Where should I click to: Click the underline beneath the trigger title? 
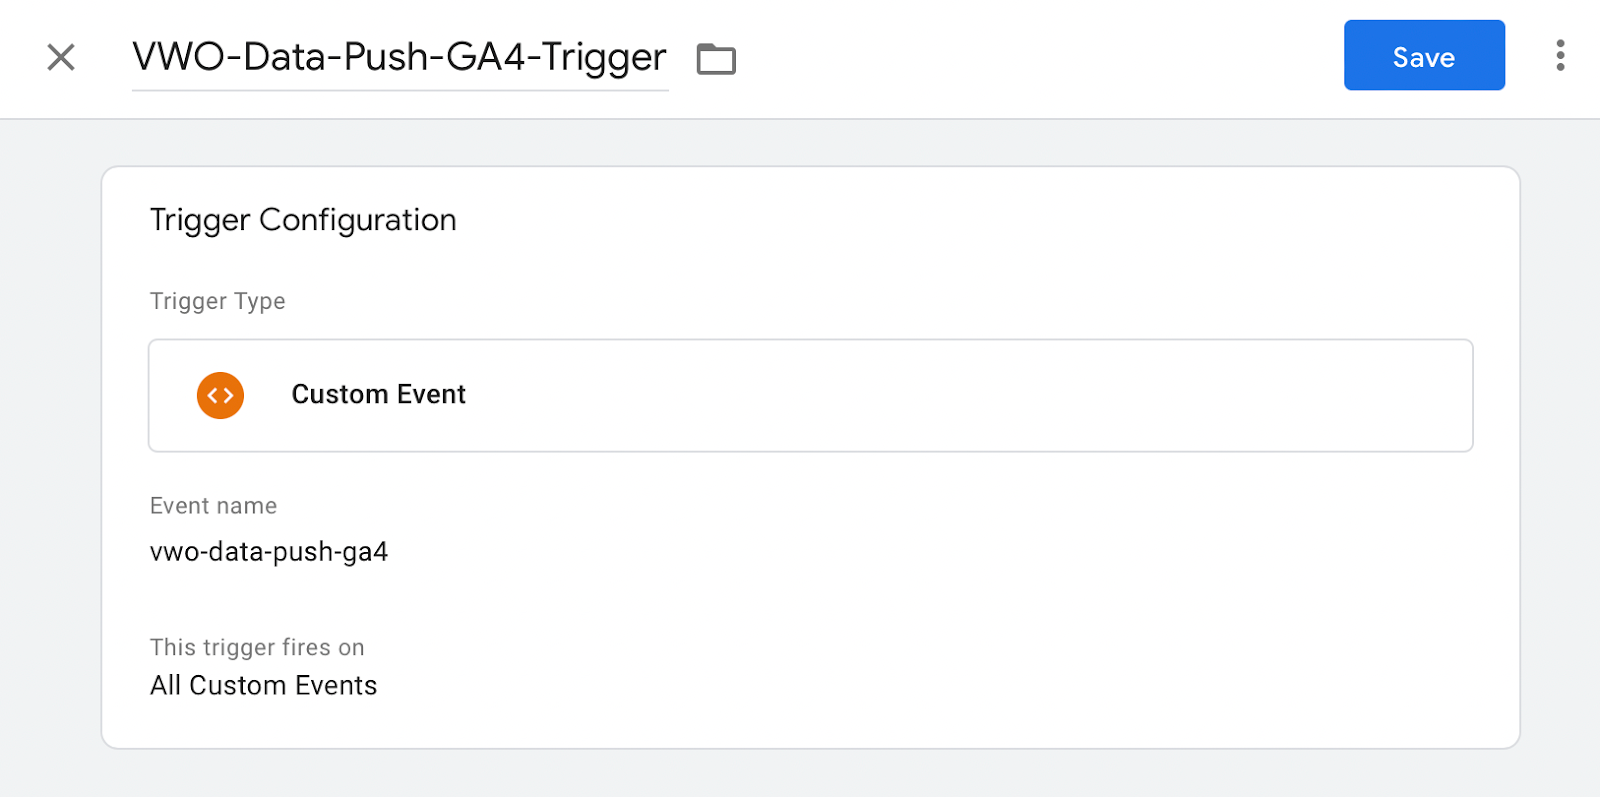coord(400,90)
